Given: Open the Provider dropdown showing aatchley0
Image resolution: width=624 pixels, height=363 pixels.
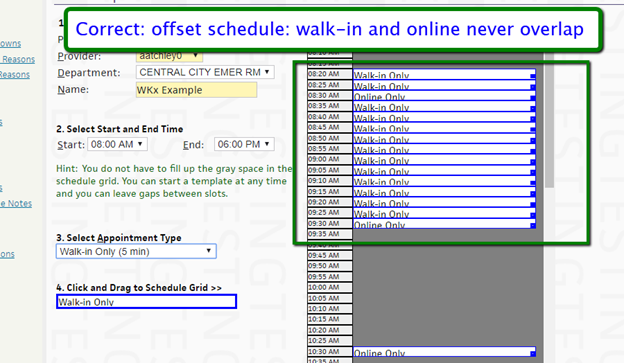Looking at the screenshot, I should coord(169,56).
